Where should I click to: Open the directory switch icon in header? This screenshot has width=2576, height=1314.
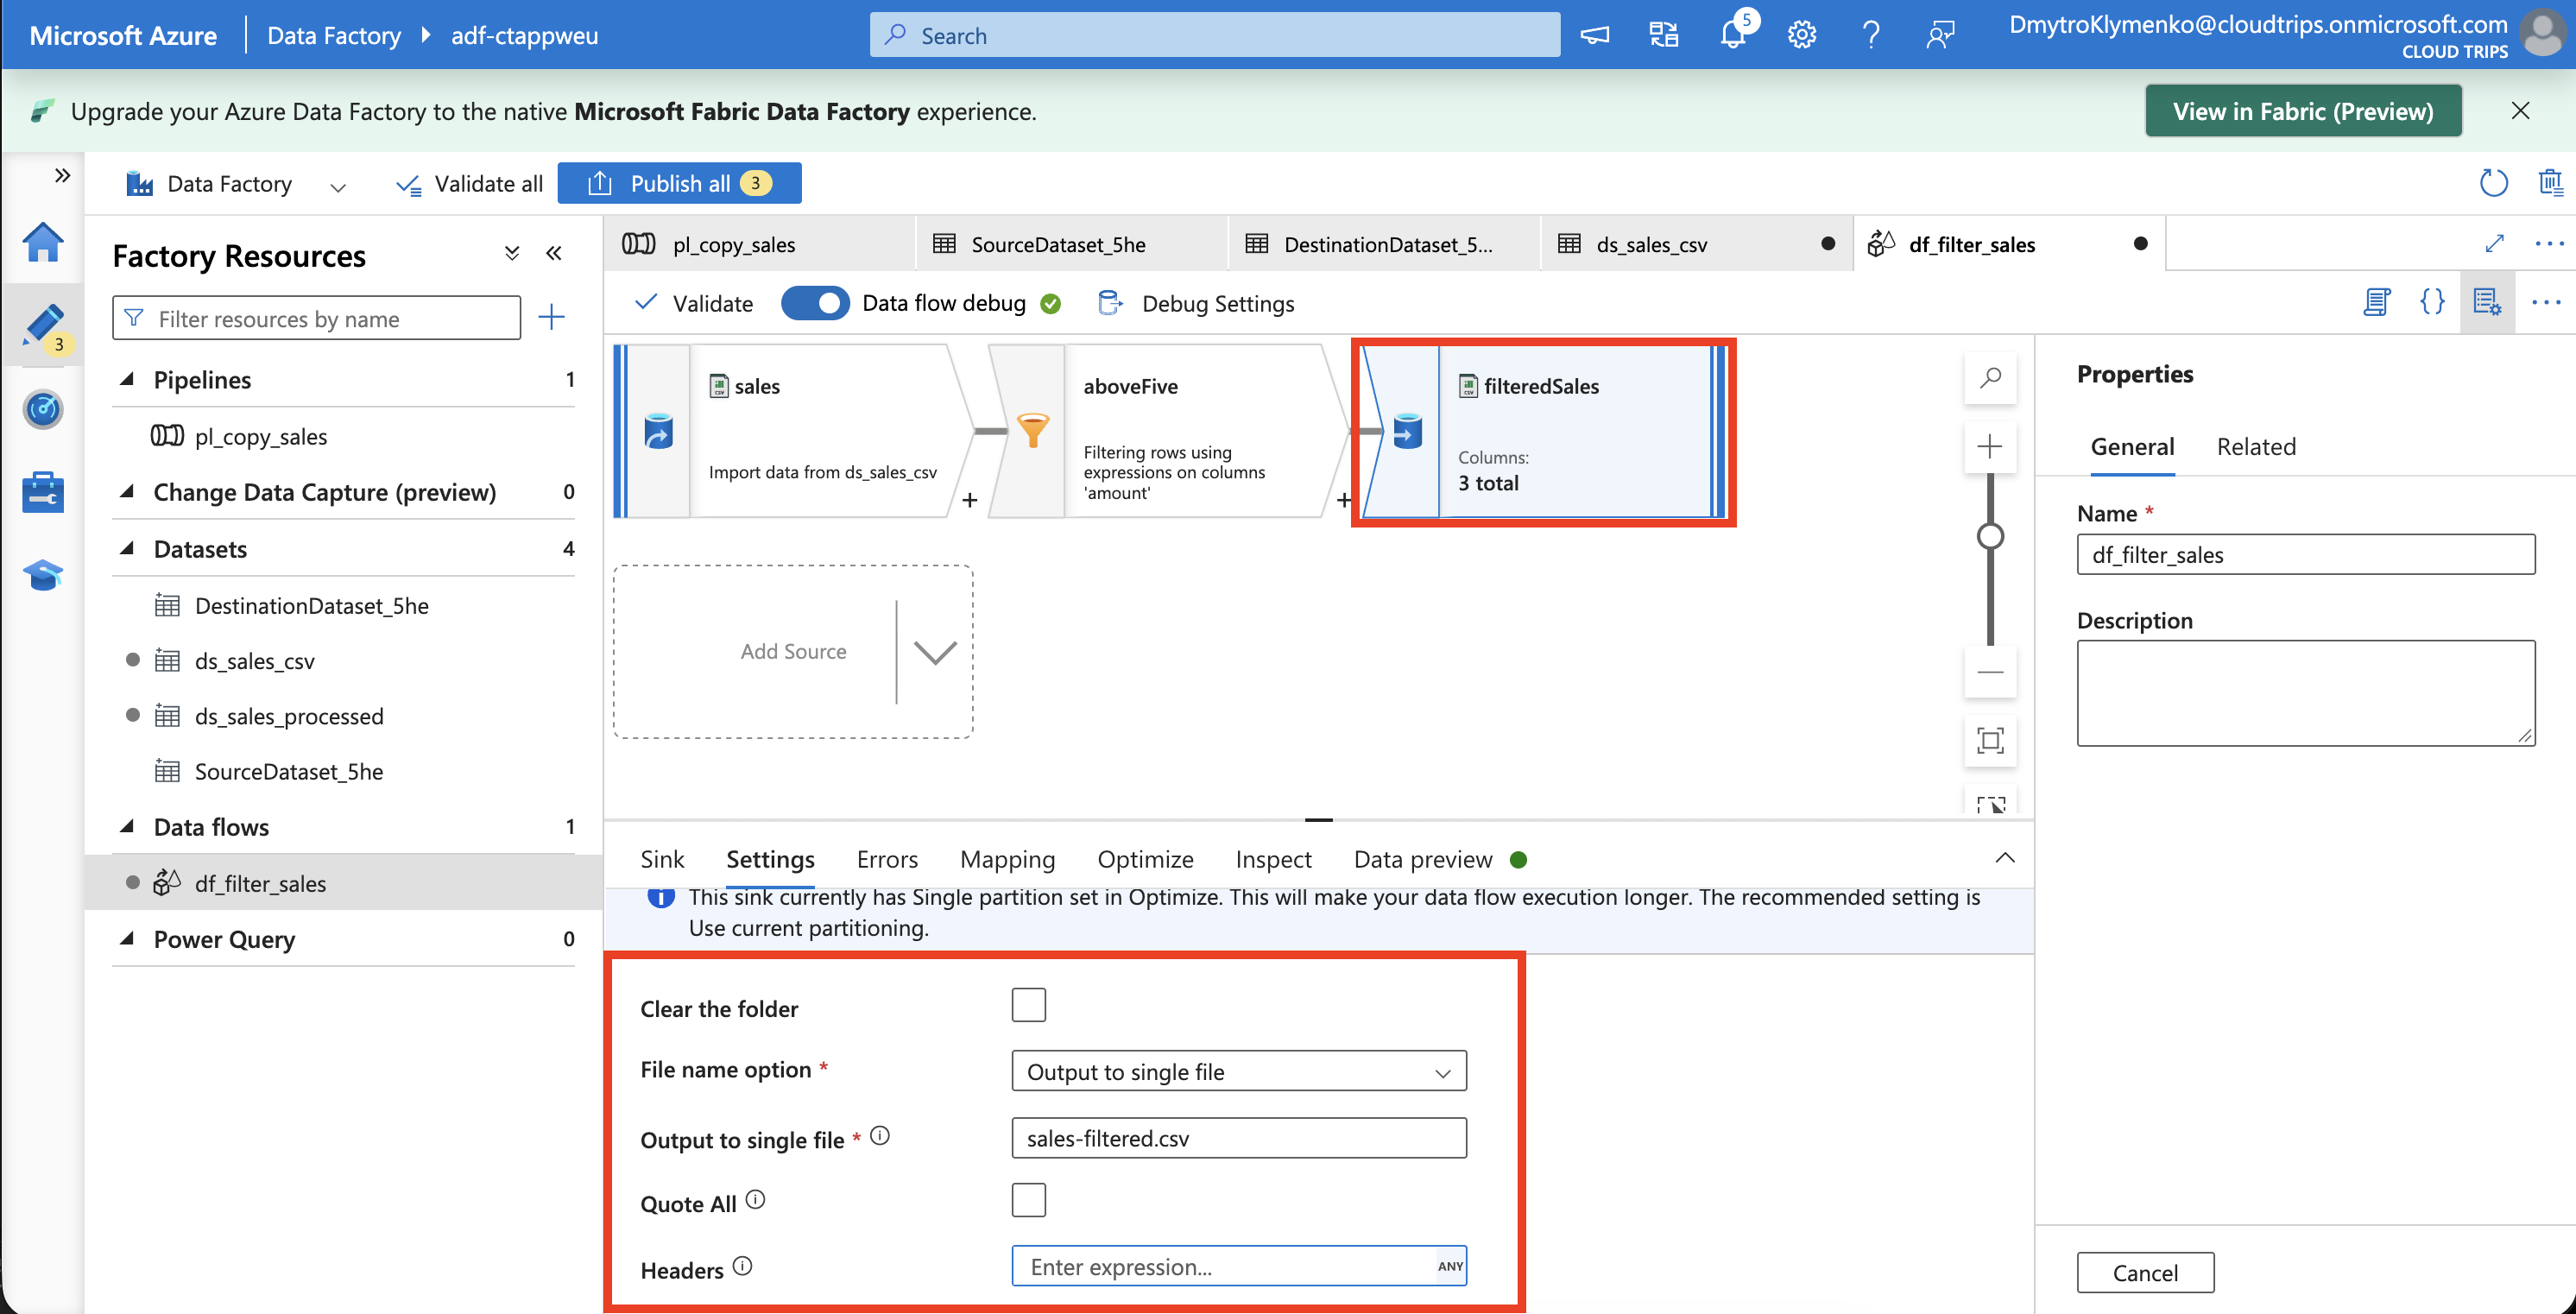(1663, 35)
